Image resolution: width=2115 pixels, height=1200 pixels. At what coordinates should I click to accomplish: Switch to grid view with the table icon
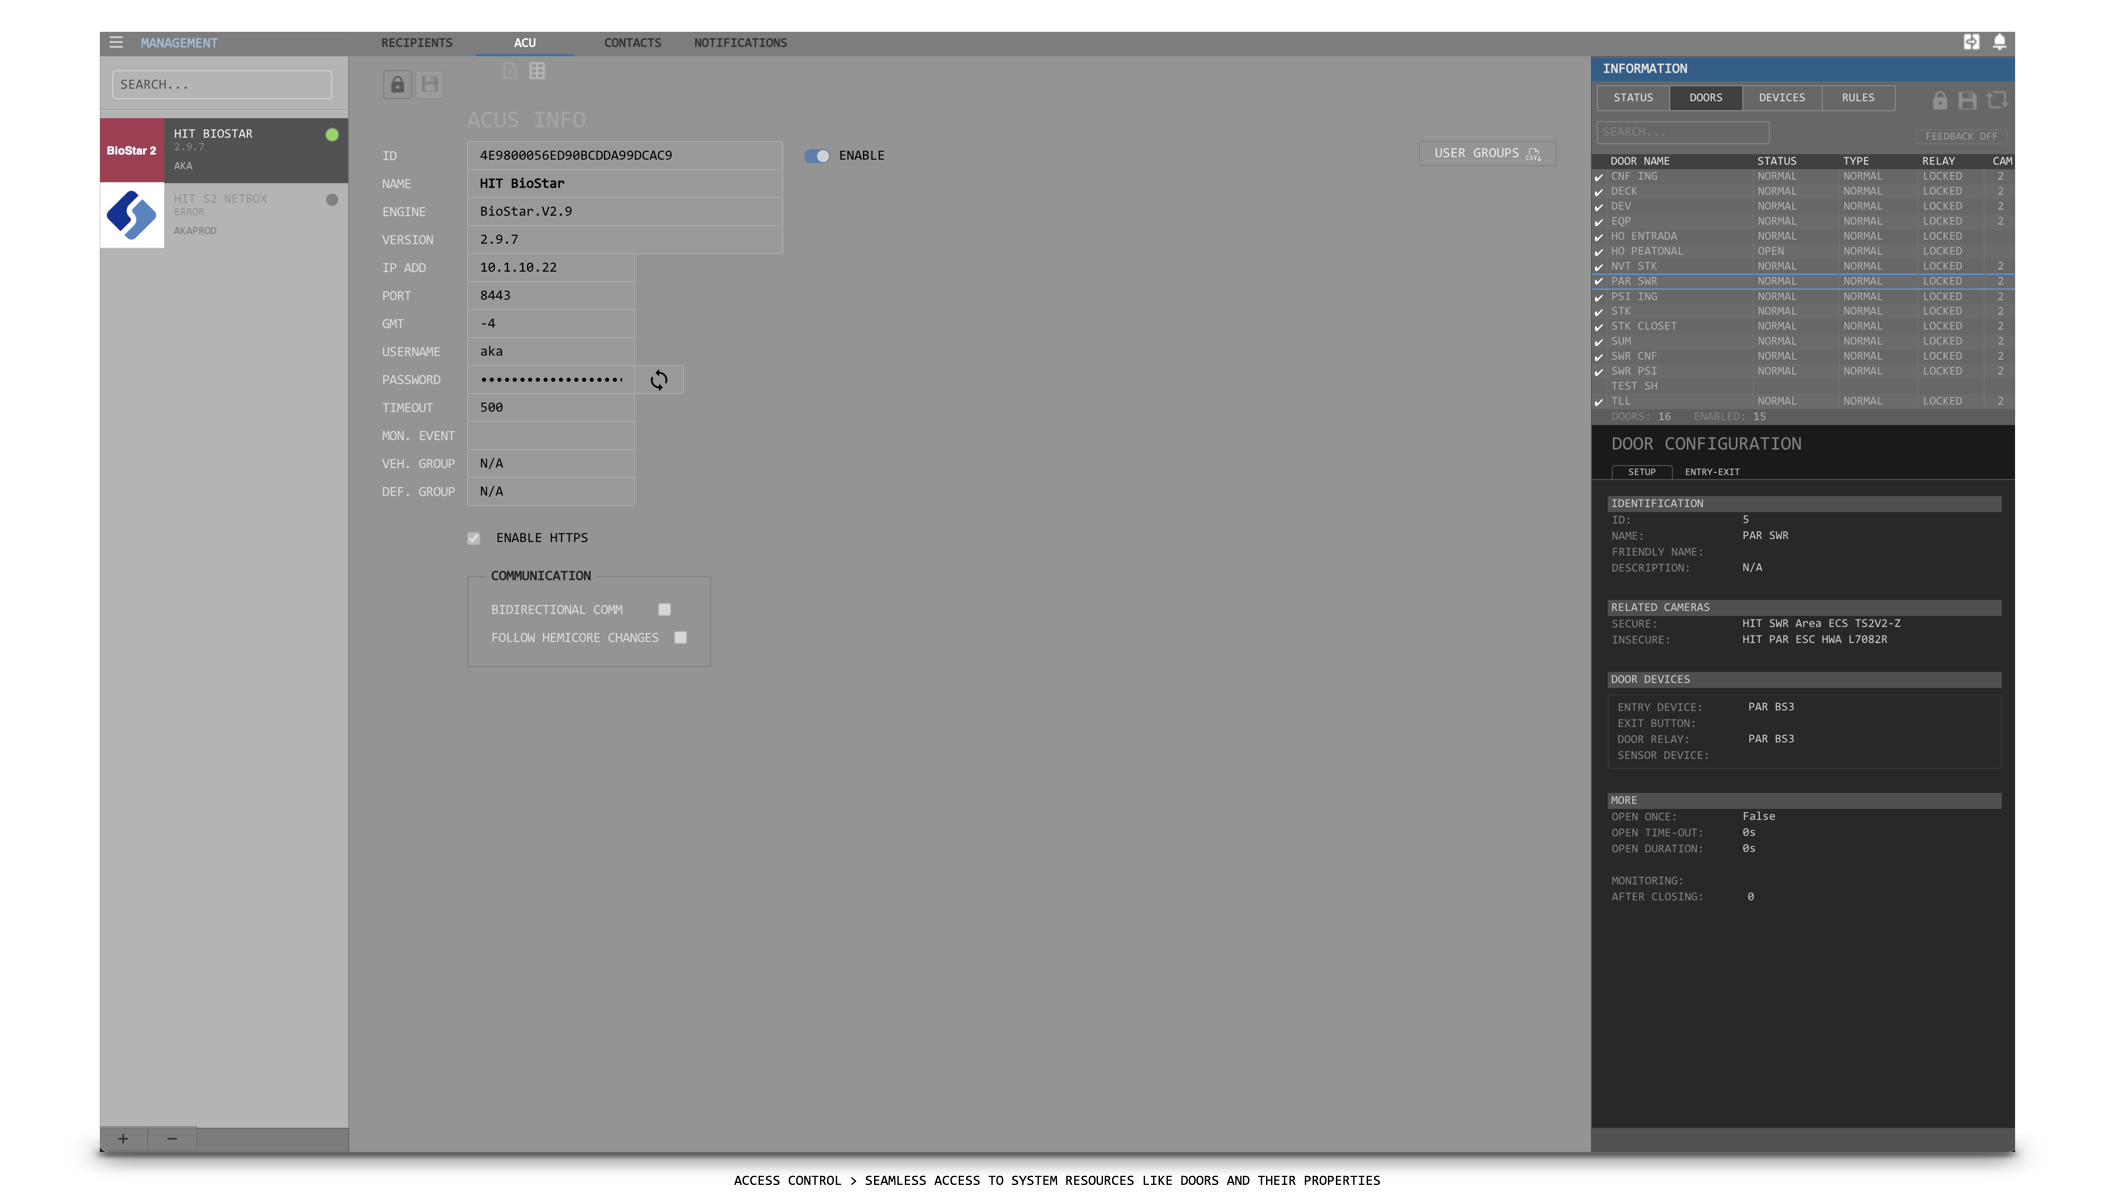pyautogui.click(x=537, y=70)
